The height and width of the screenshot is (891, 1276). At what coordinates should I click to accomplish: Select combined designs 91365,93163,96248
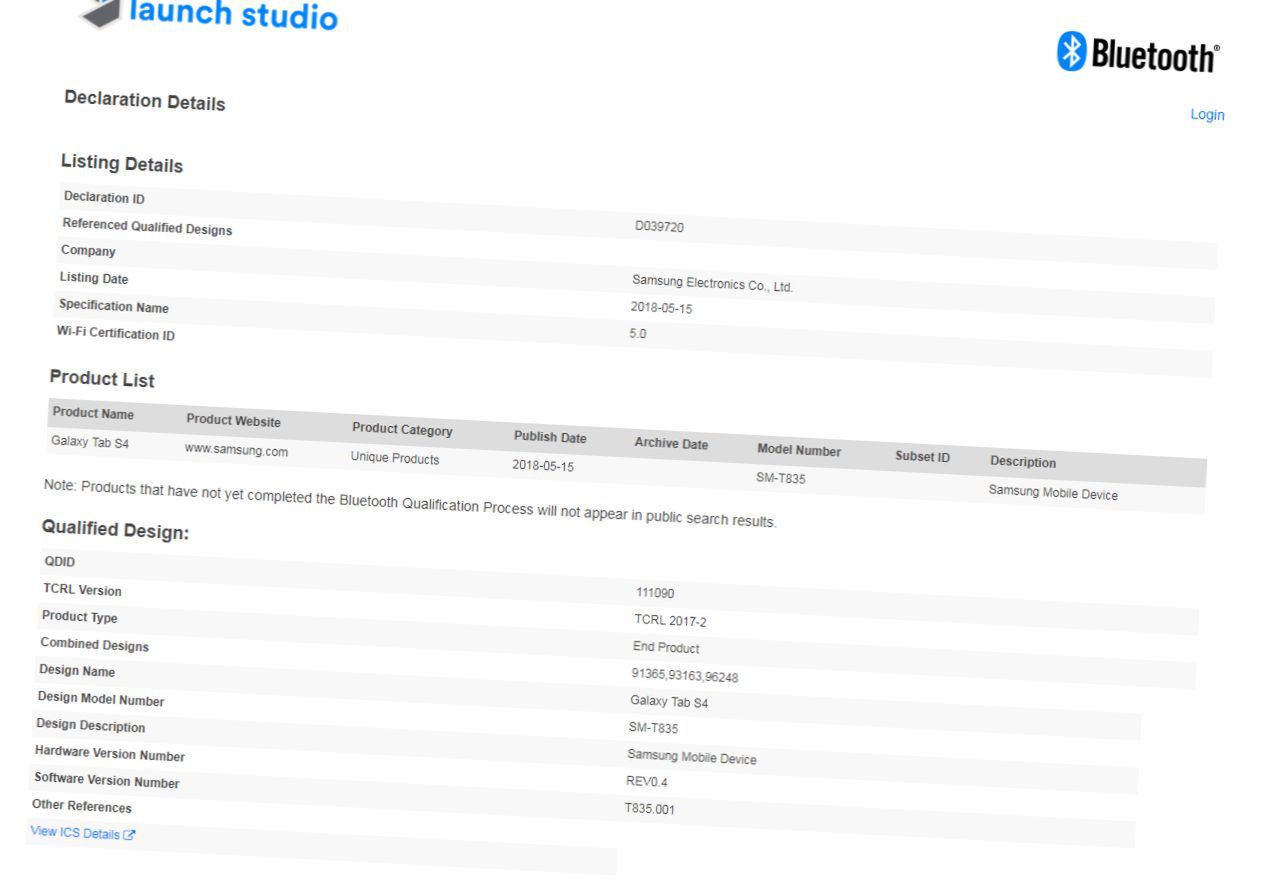tap(685, 676)
